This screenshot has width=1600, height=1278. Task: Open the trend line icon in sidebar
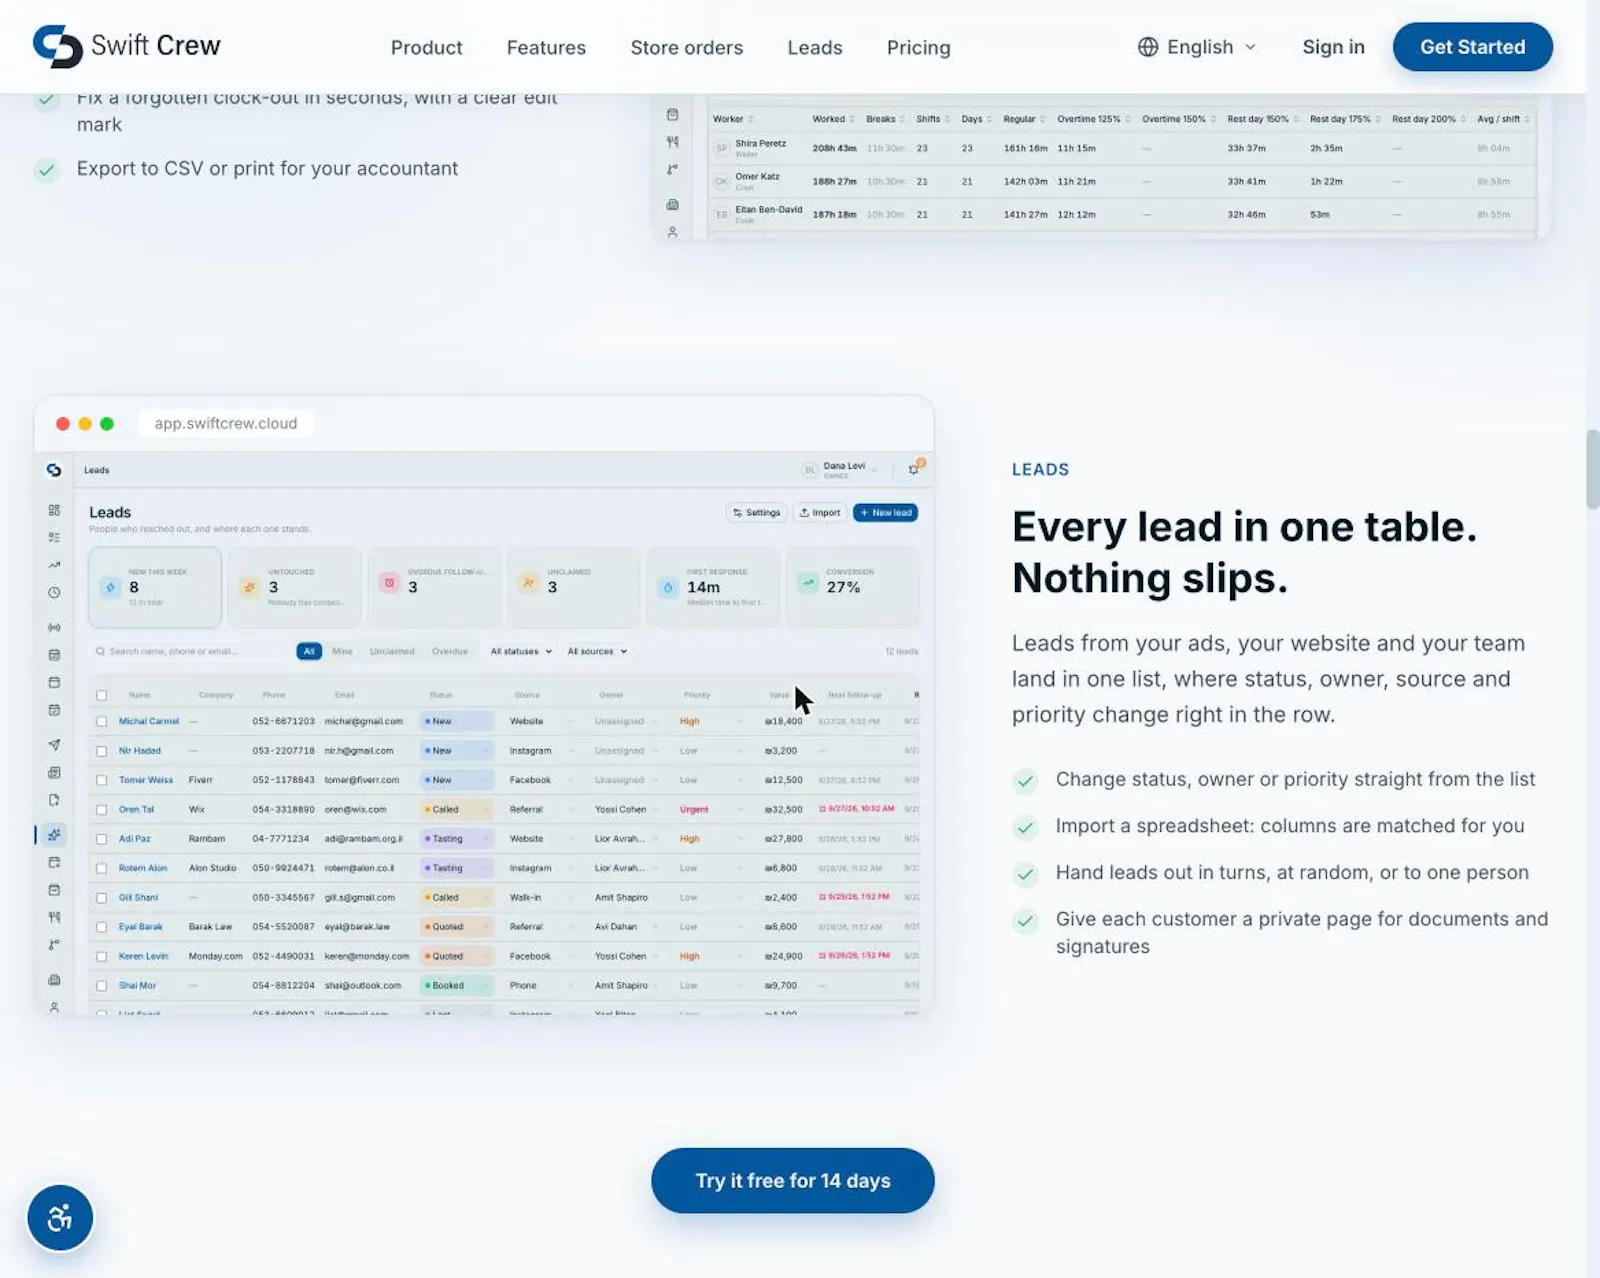(54, 565)
